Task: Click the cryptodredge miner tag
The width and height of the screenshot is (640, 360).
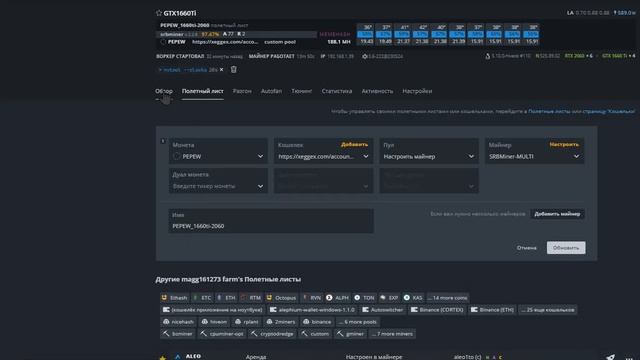Action: click(x=272, y=333)
